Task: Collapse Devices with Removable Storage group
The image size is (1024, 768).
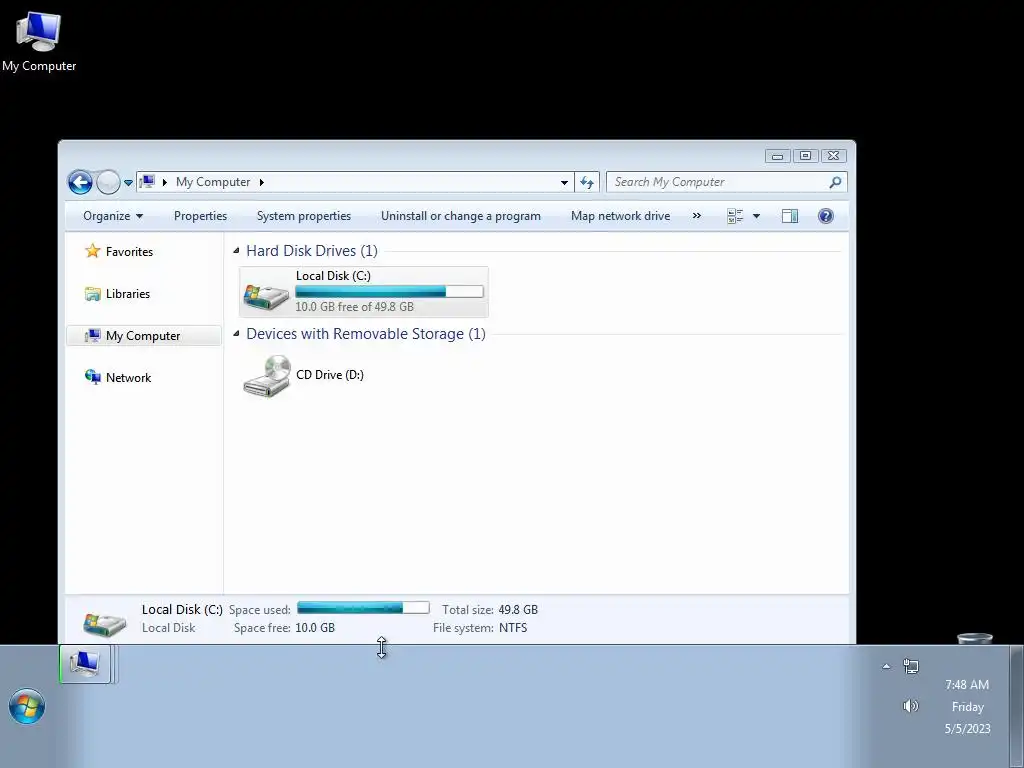Action: click(236, 334)
